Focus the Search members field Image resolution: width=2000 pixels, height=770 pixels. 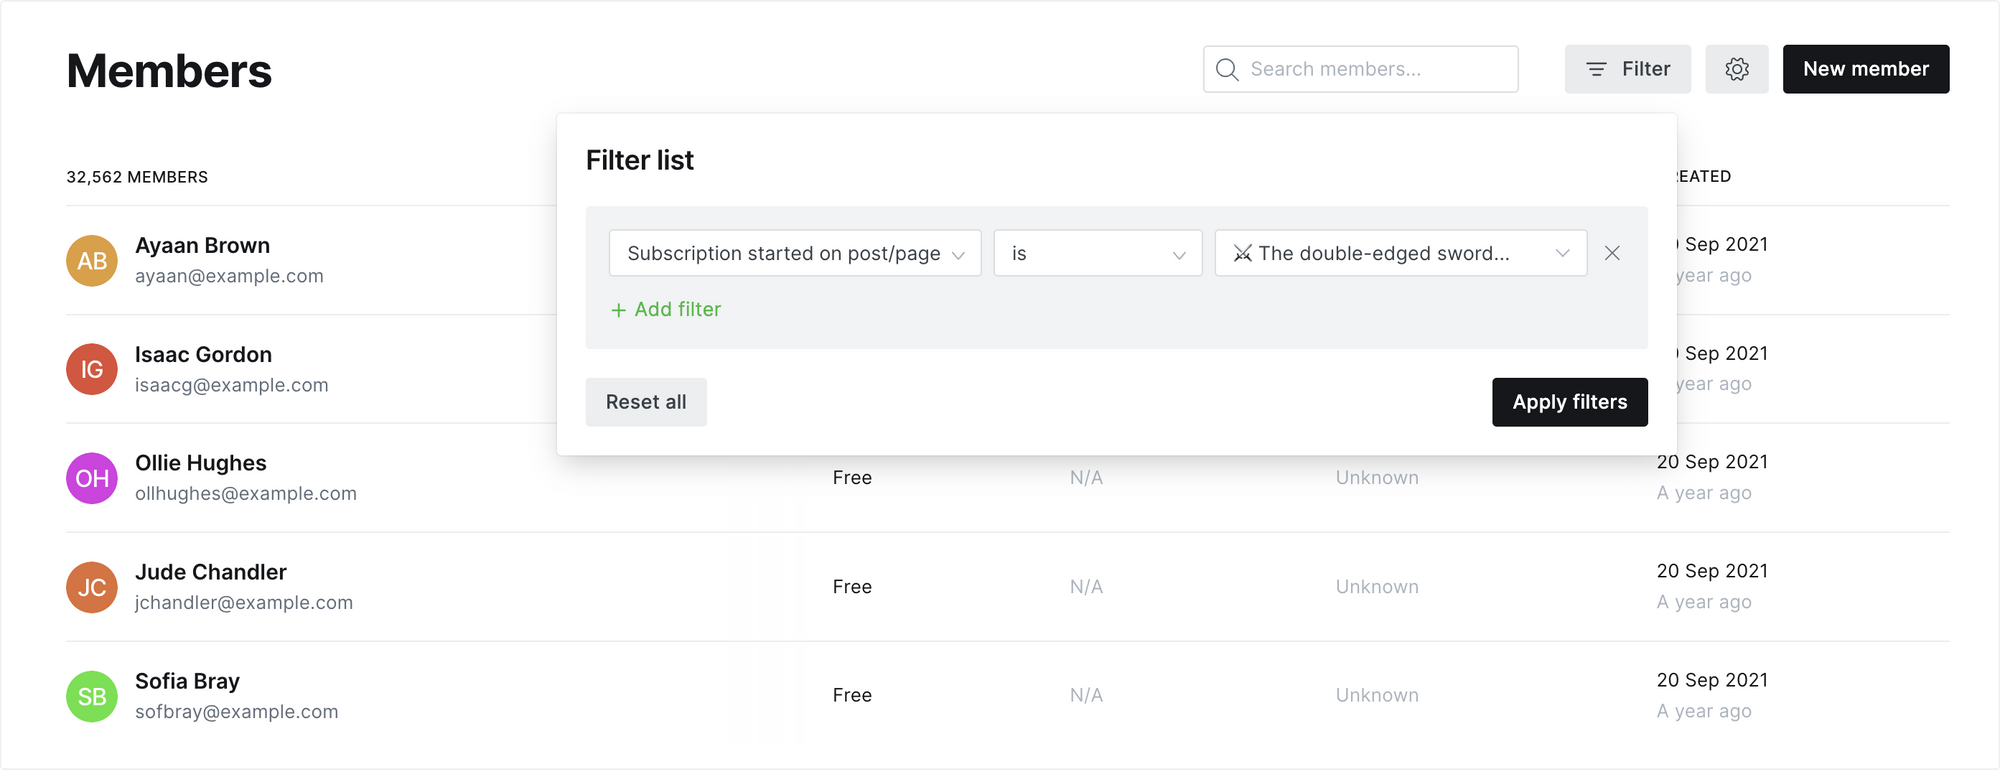tap(1375, 69)
